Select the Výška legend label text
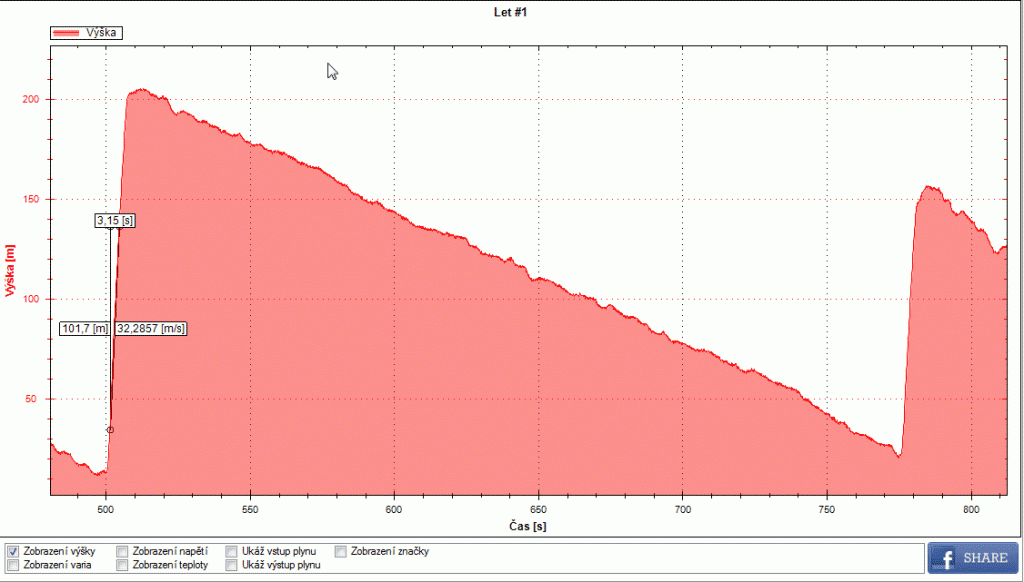Image resolution: width=1024 pixels, height=582 pixels. [x=102, y=33]
